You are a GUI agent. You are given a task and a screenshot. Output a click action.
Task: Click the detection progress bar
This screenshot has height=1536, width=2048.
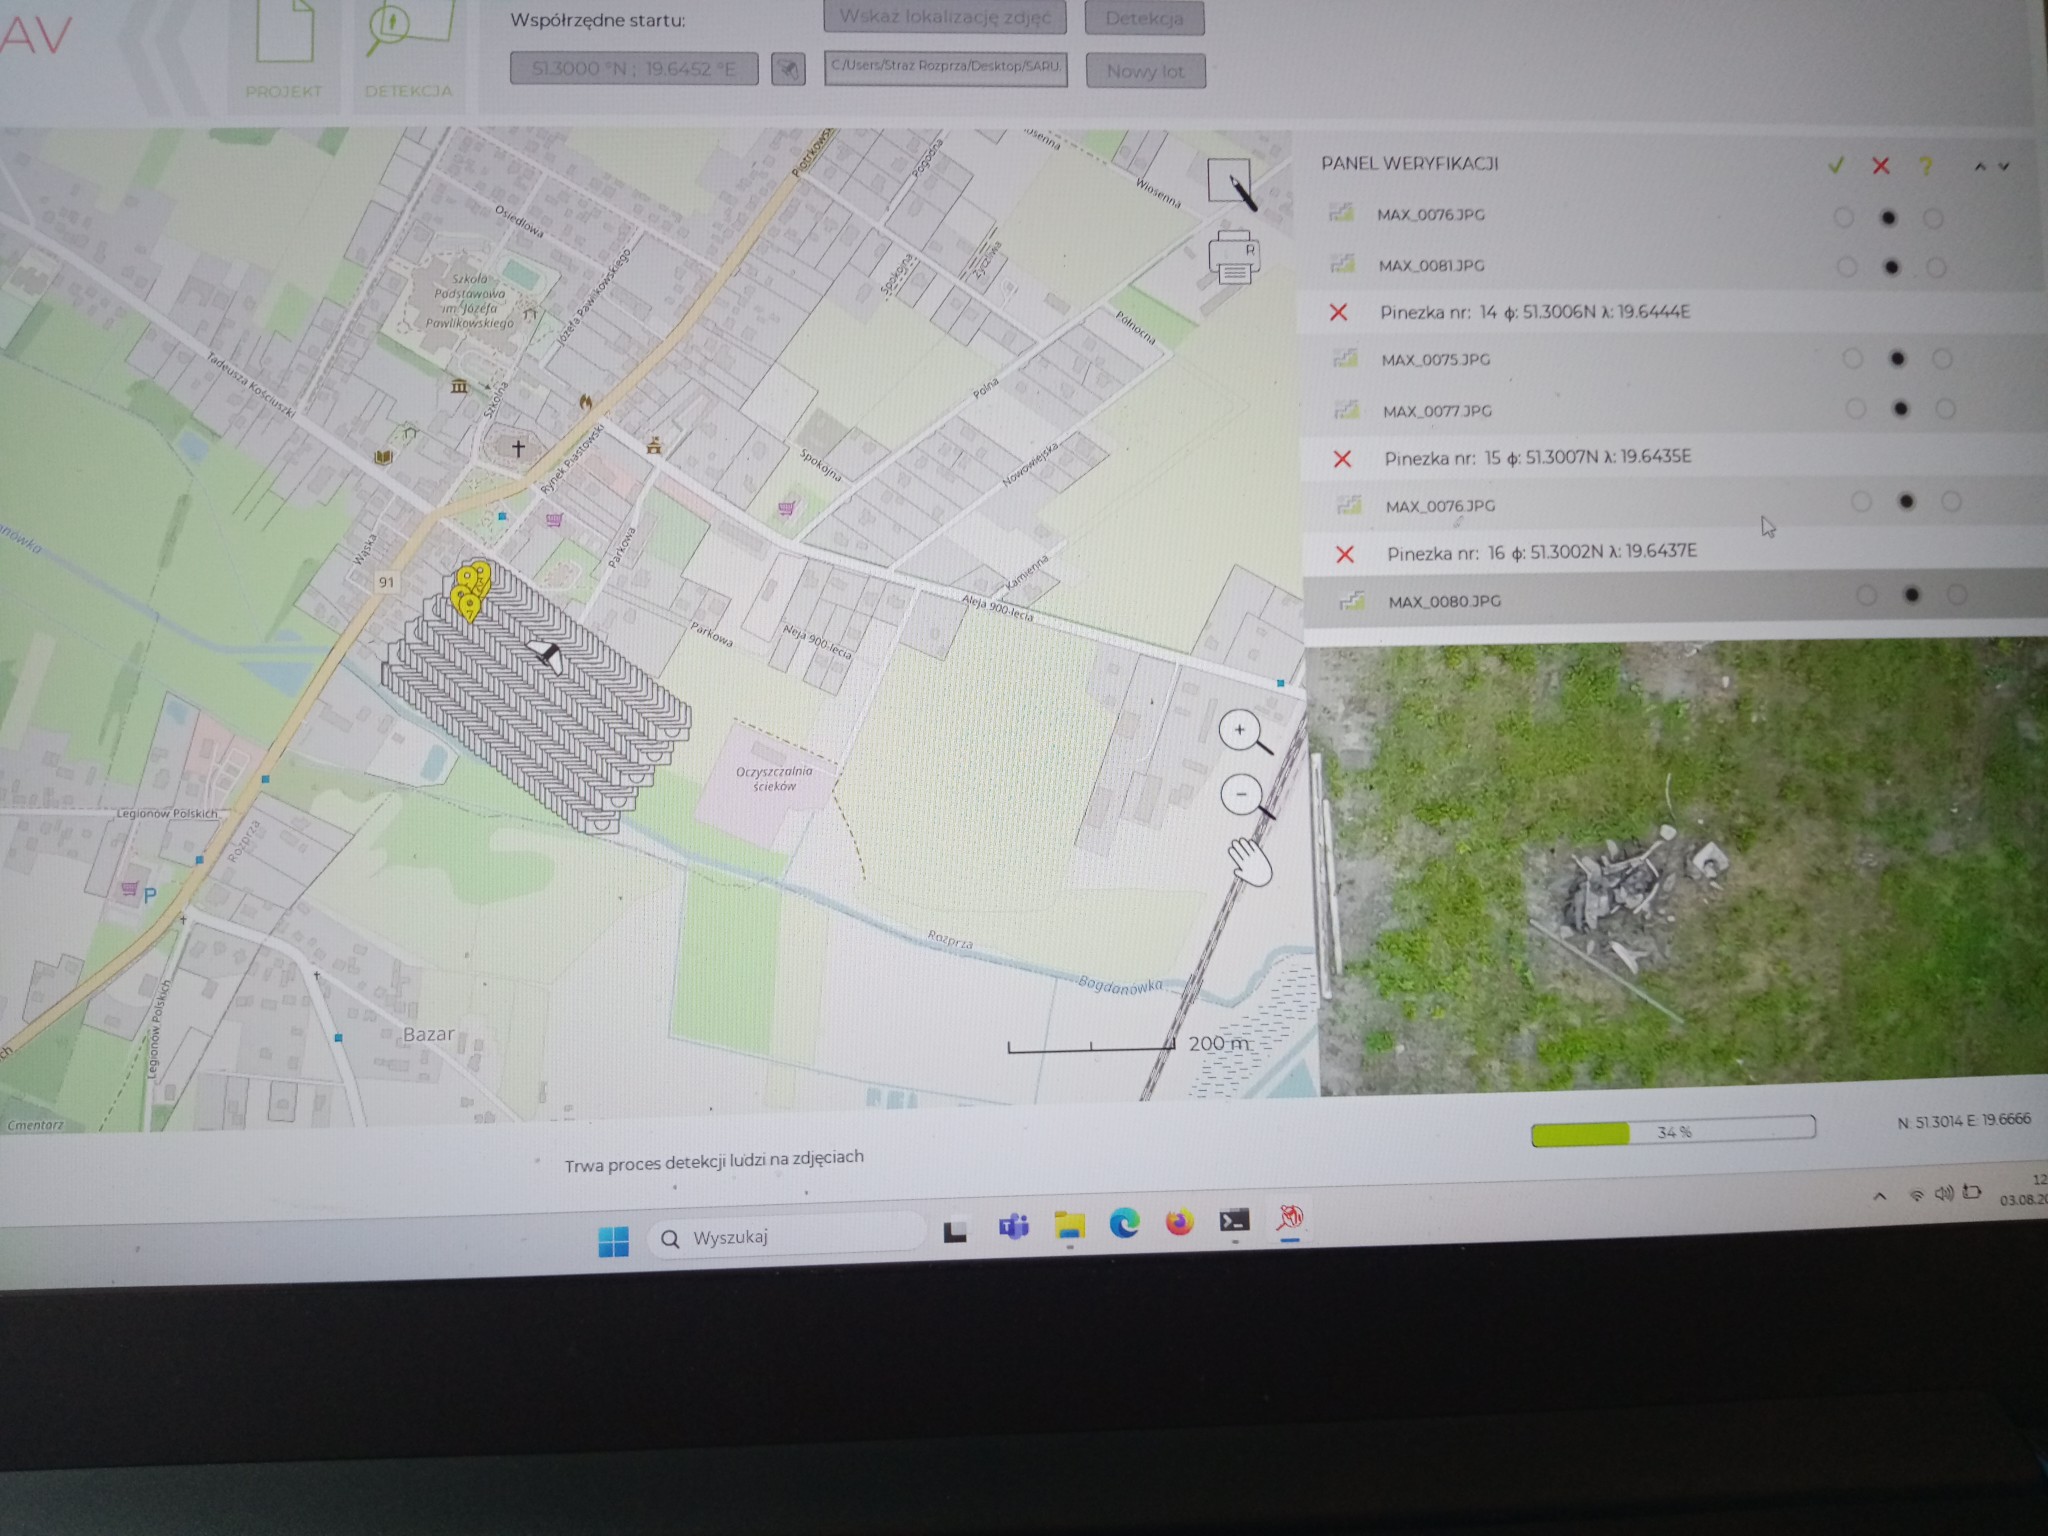click(x=1672, y=1132)
